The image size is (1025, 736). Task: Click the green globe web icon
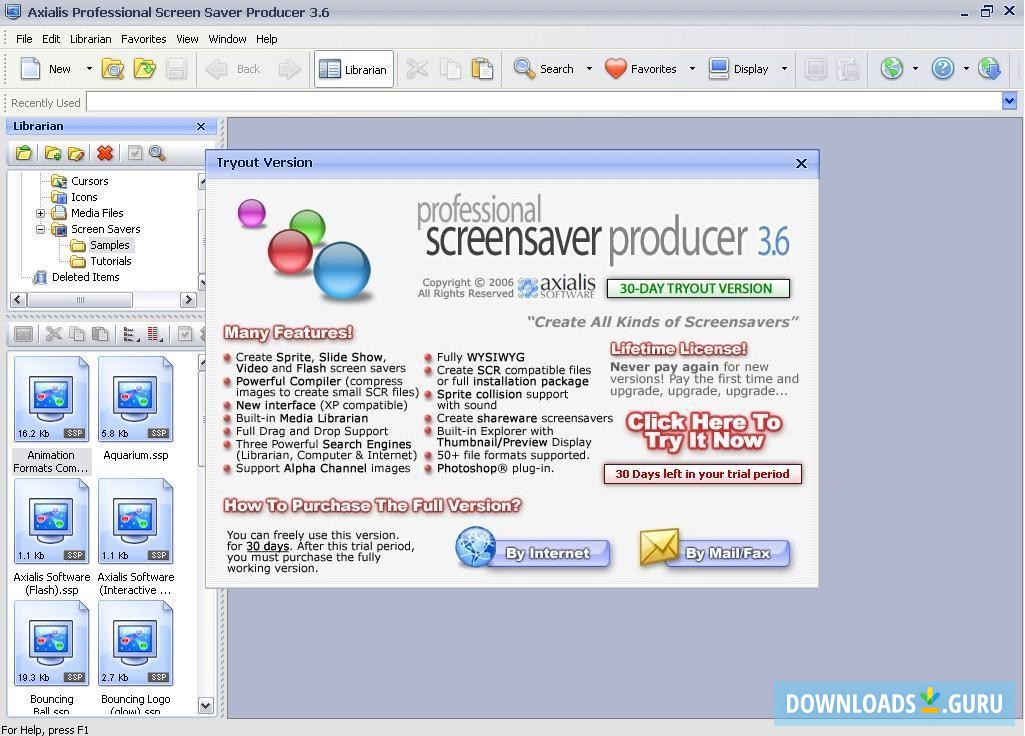click(x=892, y=68)
